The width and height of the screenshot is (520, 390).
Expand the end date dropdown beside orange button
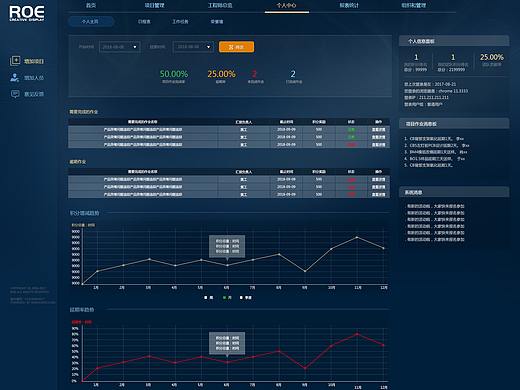pyautogui.click(x=193, y=47)
